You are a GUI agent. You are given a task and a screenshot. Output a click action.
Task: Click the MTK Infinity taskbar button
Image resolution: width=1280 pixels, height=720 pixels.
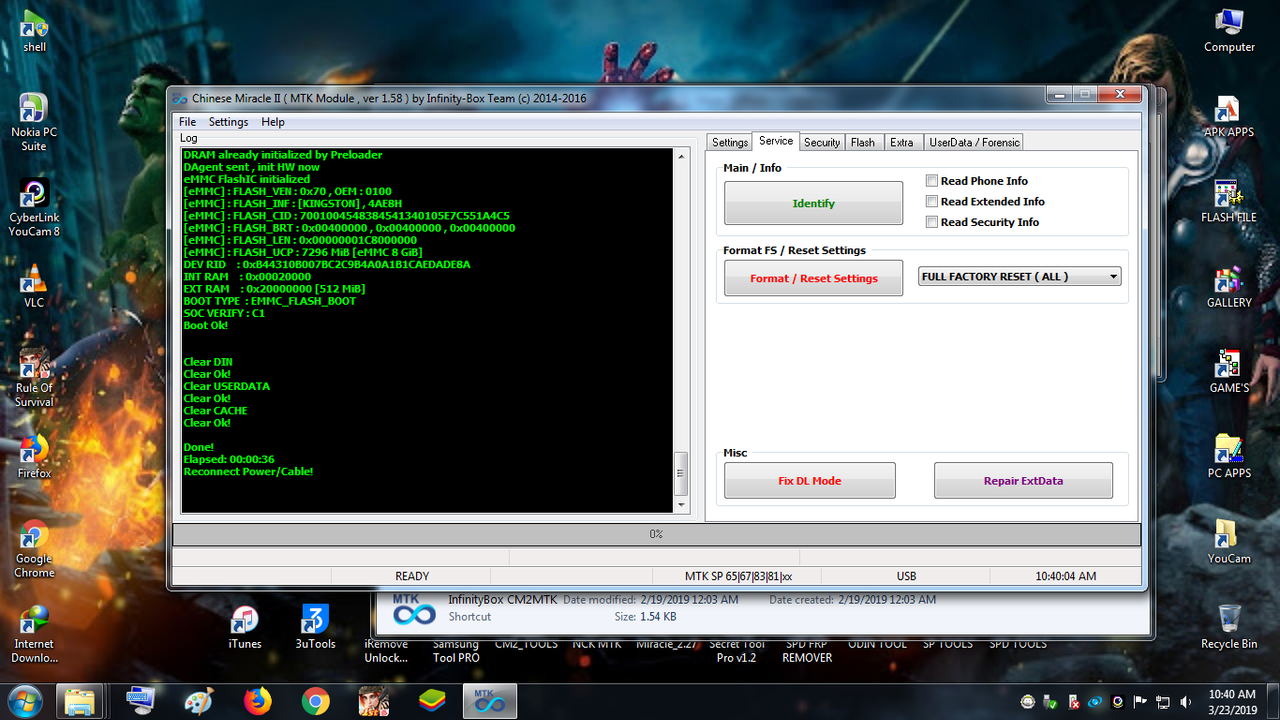491,700
